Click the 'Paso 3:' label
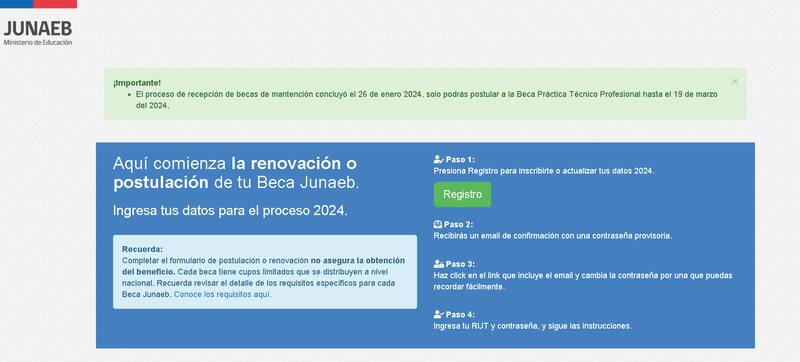 pyautogui.click(x=461, y=264)
